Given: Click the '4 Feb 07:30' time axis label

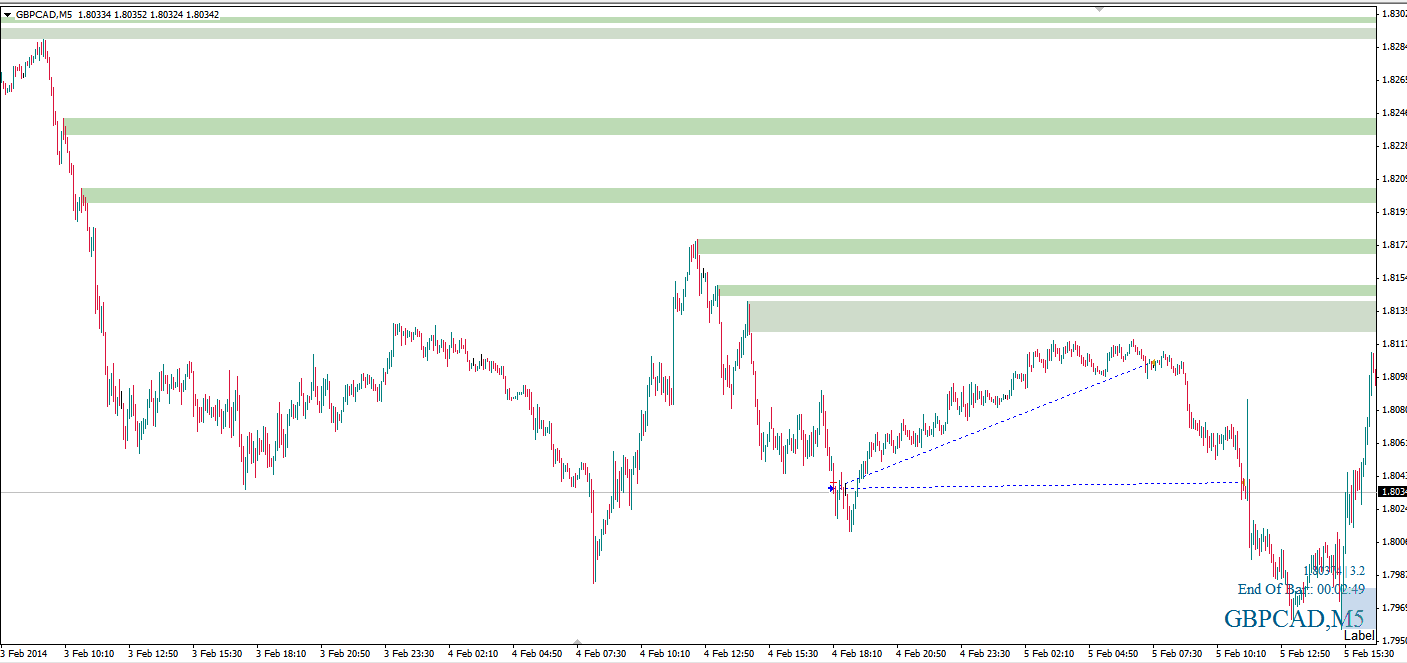Looking at the screenshot, I should coord(601,653).
